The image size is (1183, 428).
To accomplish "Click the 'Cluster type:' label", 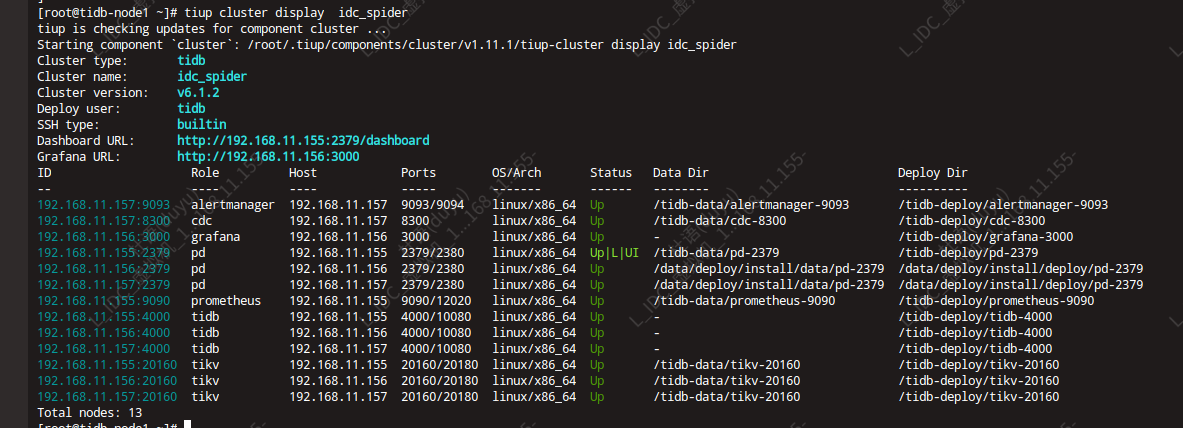I will pyautogui.click(x=83, y=60).
